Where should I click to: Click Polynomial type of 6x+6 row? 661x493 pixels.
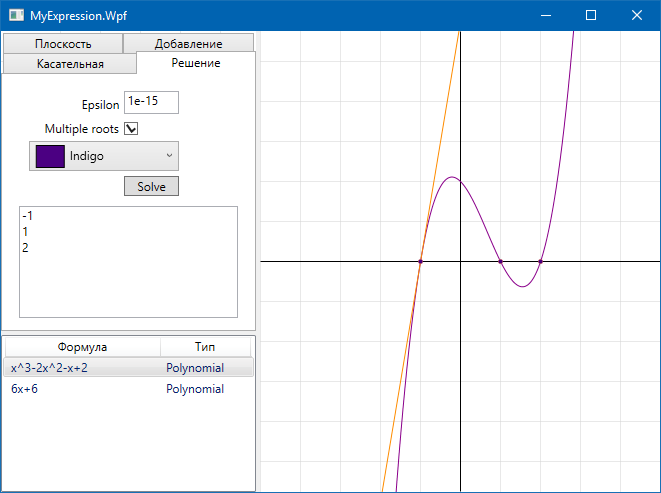coord(195,389)
